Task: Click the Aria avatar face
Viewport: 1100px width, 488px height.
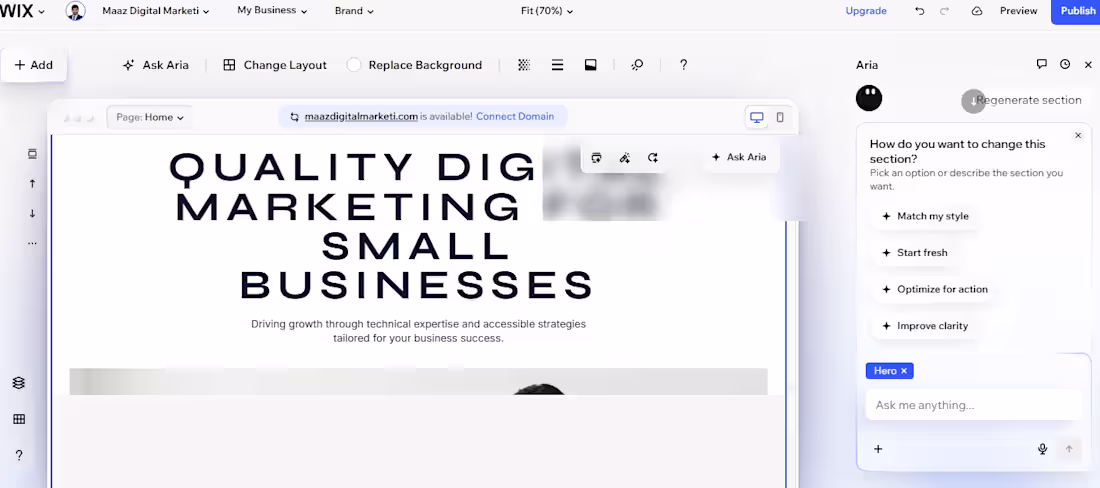Action: point(869,98)
